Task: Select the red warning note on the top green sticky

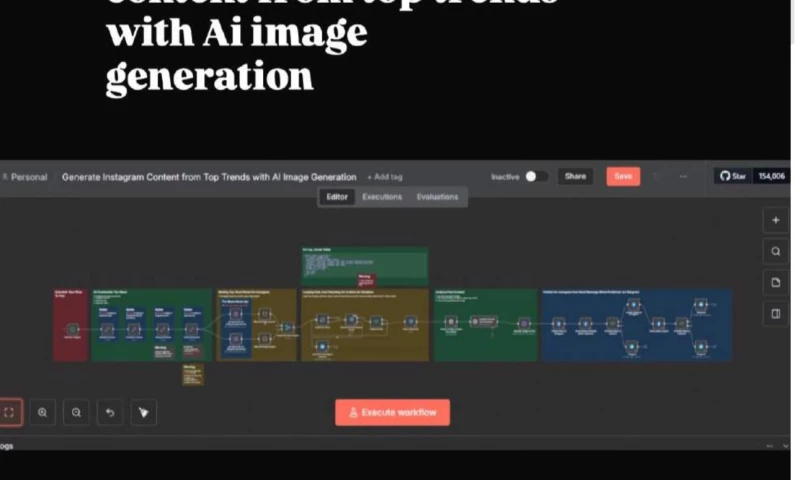Action: point(366,280)
